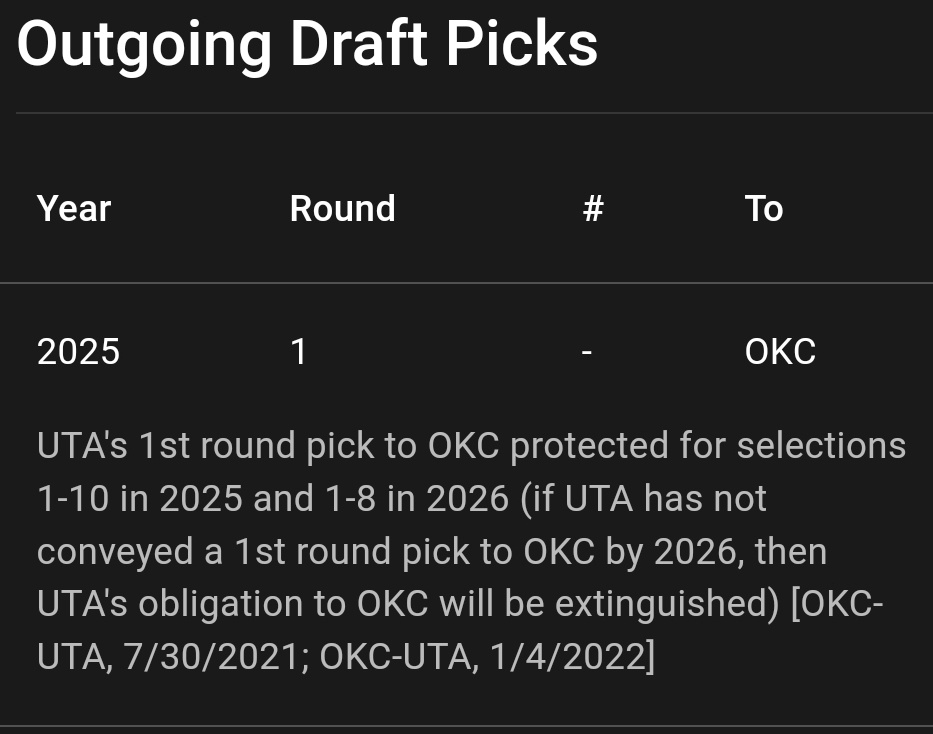Screen dimensions: 933x734
Task: Select the 2025 year cell
Action: pyautogui.click(x=78, y=352)
